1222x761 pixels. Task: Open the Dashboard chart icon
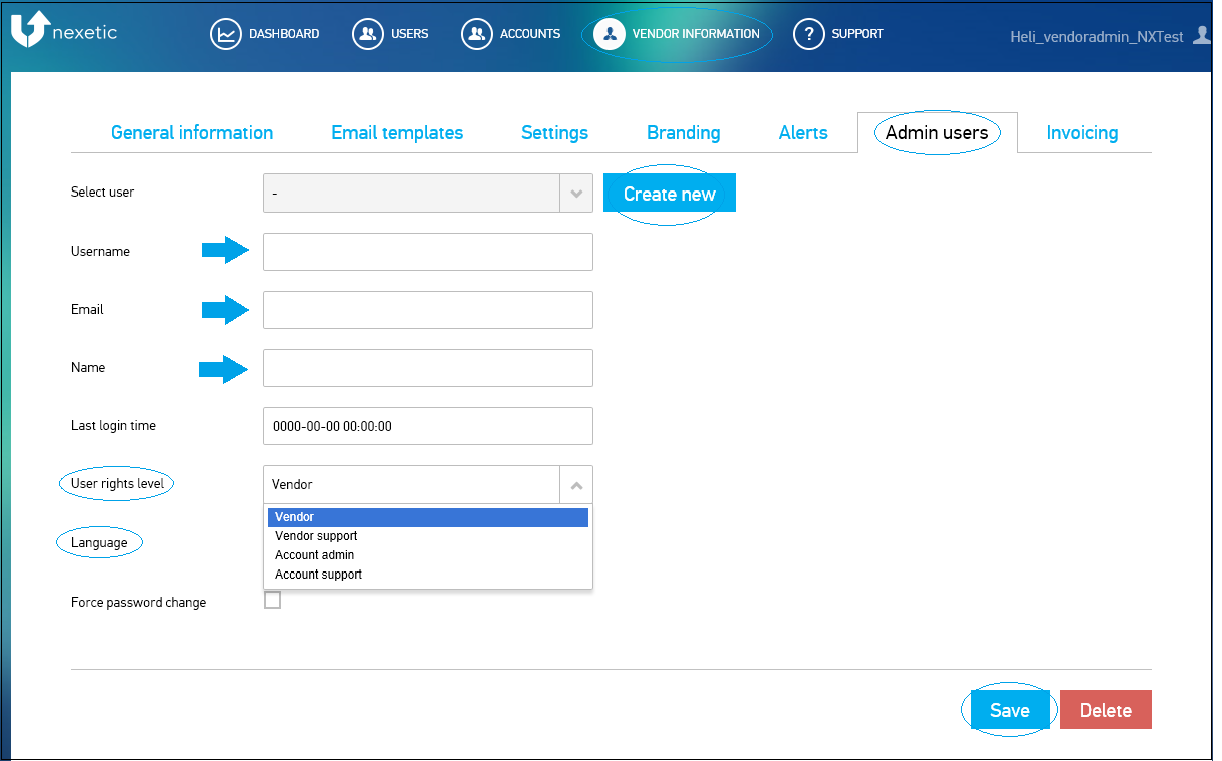227,34
